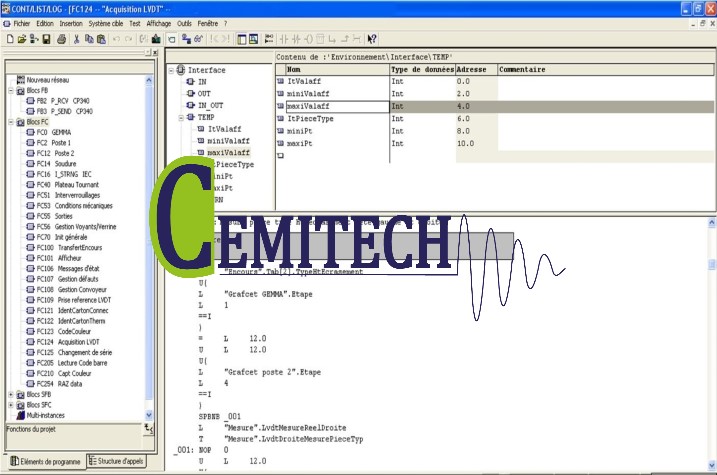Expand the Blocs SFC tree node
717x475 pixels.
click(x=11, y=405)
